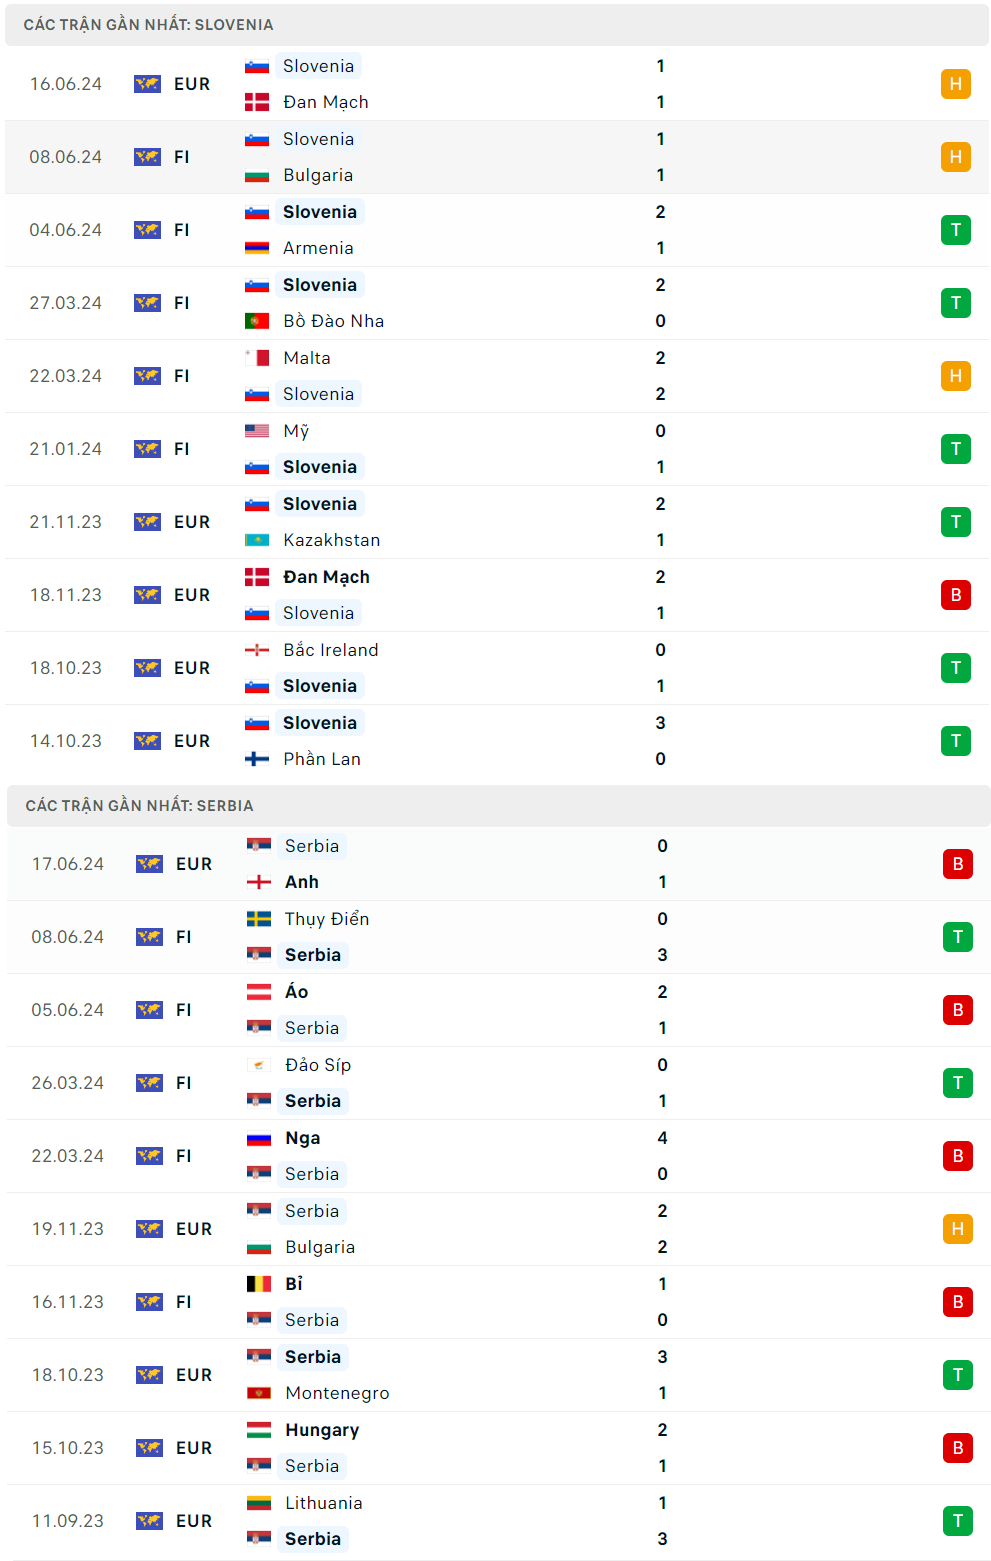Select the Nga team name
991x1561 pixels.
pyautogui.click(x=302, y=1138)
